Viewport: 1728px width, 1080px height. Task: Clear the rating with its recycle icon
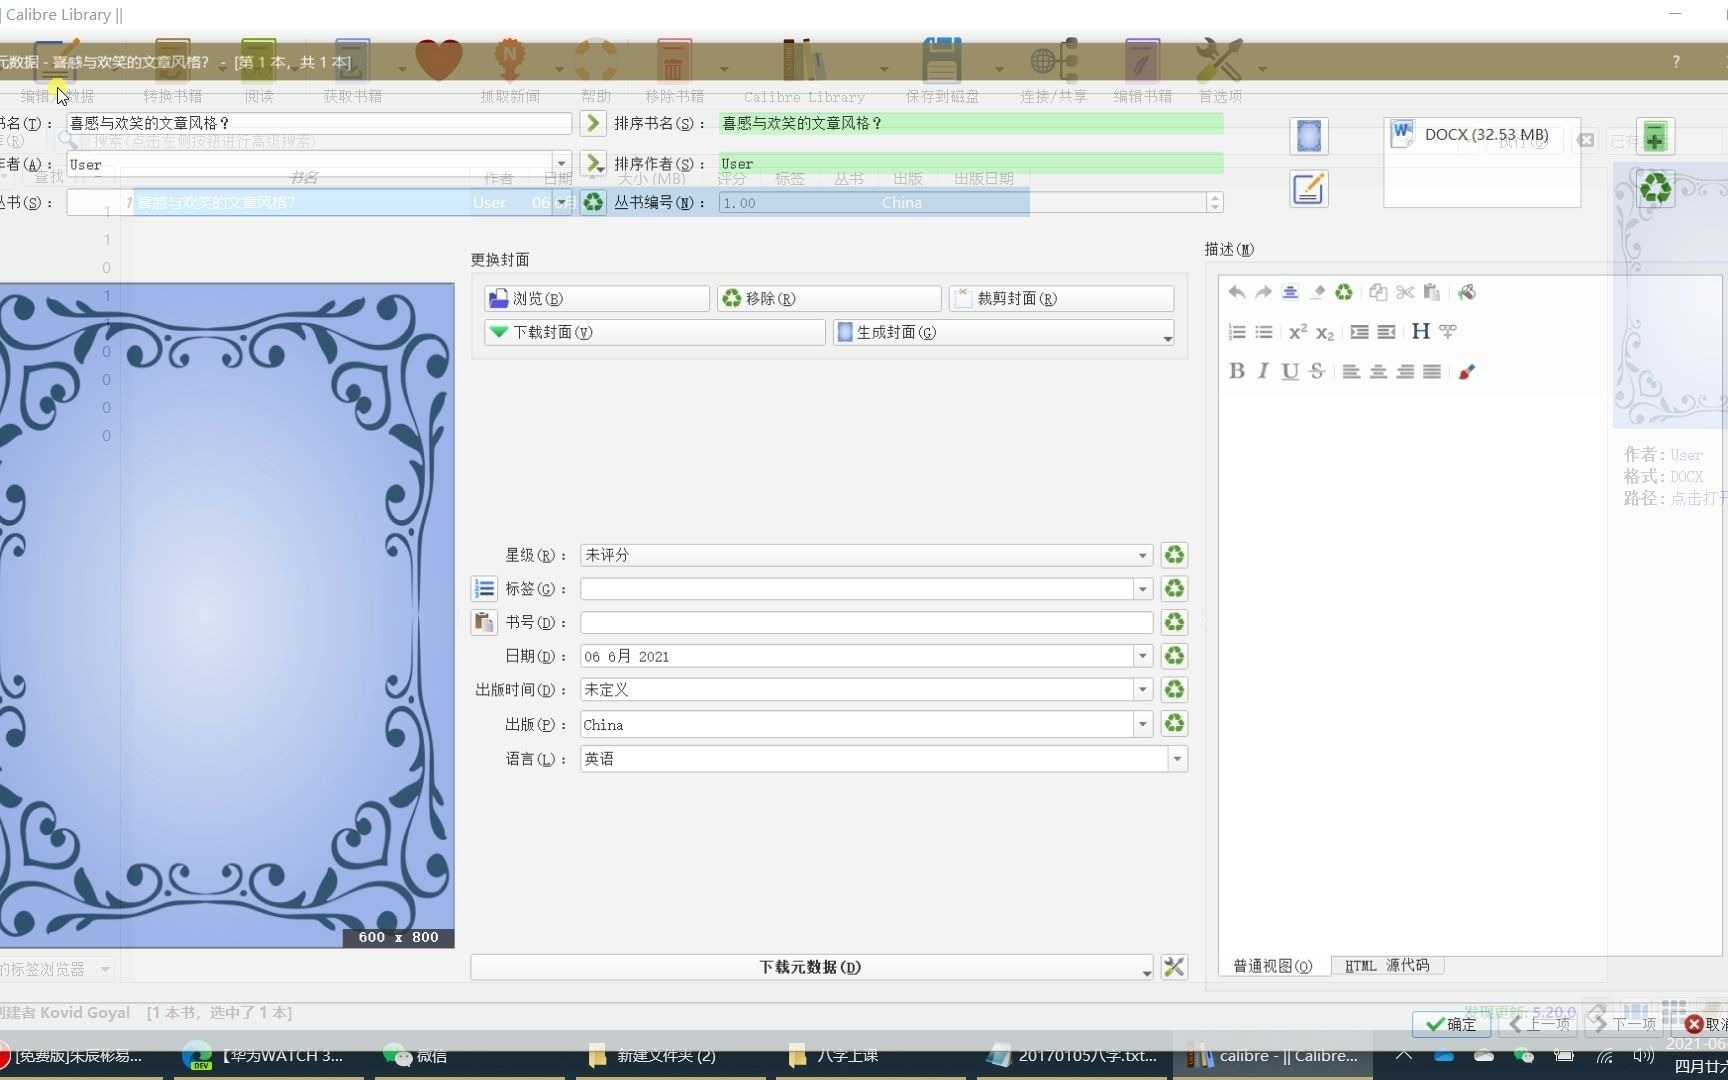pos(1174,555)
